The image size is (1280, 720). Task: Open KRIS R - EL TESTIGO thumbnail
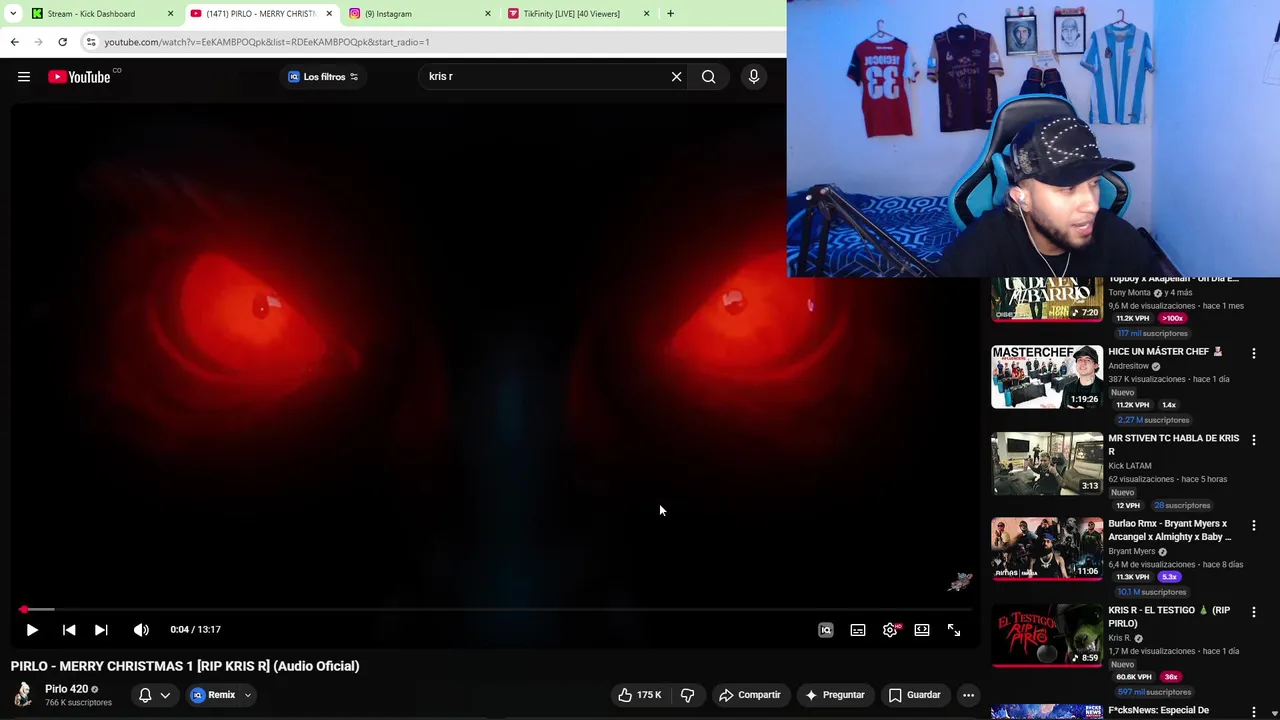pyautogui.click(x=1047, y=635)
